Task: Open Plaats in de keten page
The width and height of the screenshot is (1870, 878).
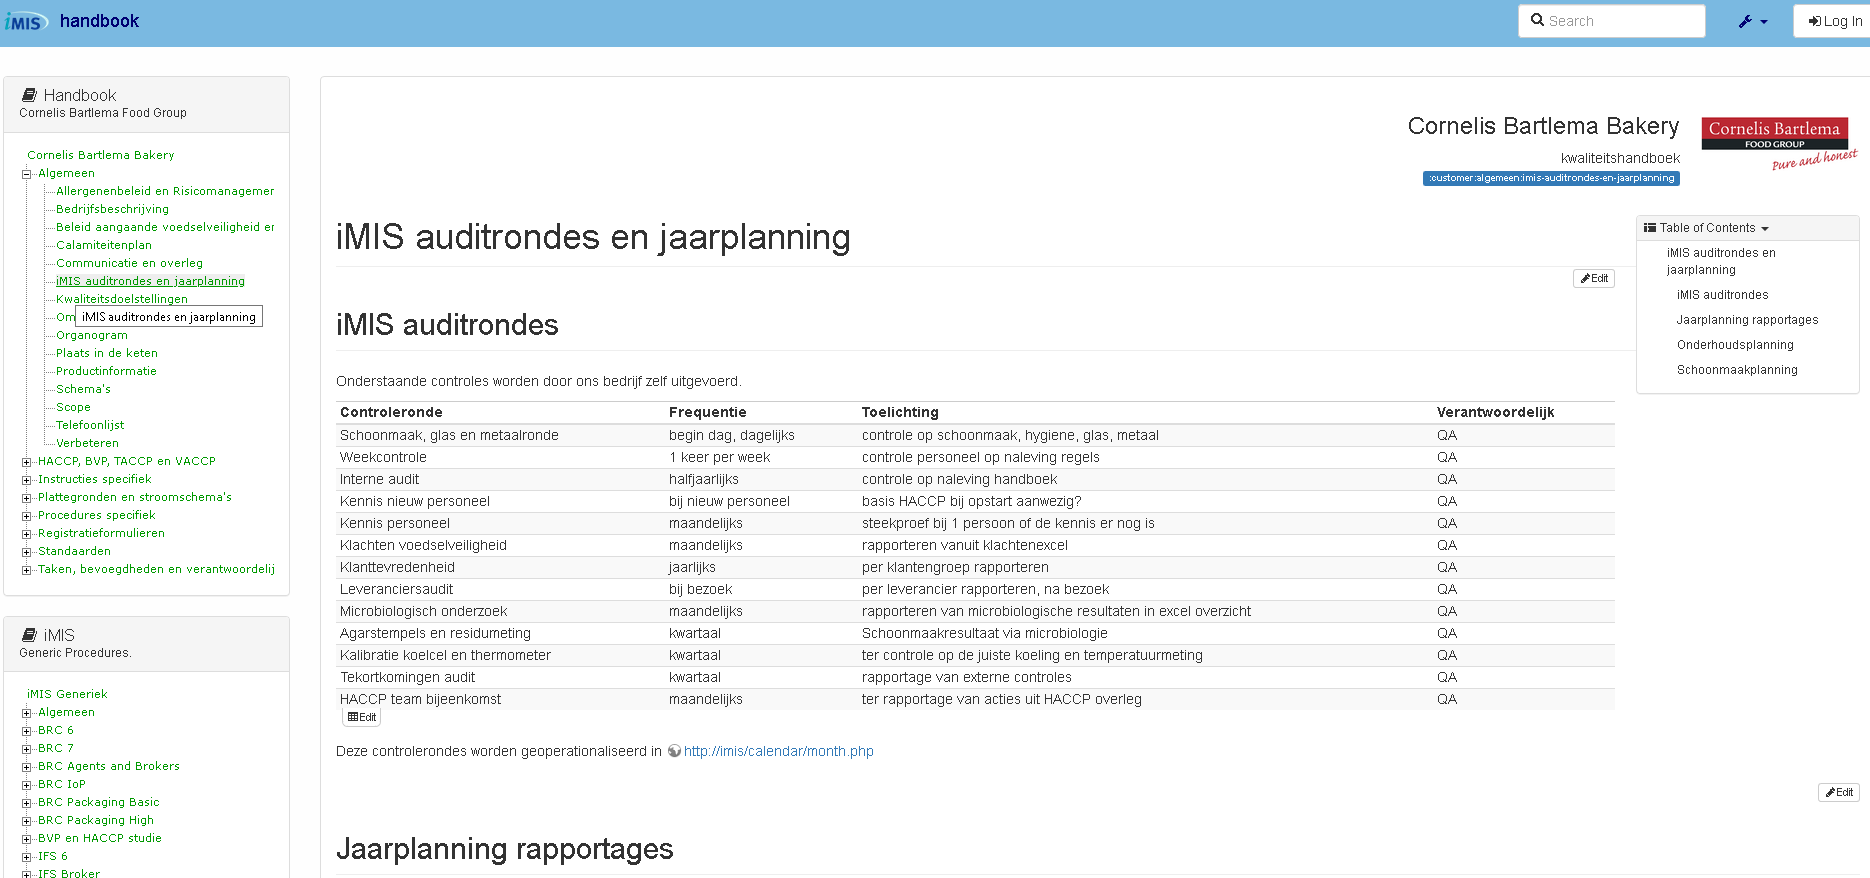Action: [107, 353]
